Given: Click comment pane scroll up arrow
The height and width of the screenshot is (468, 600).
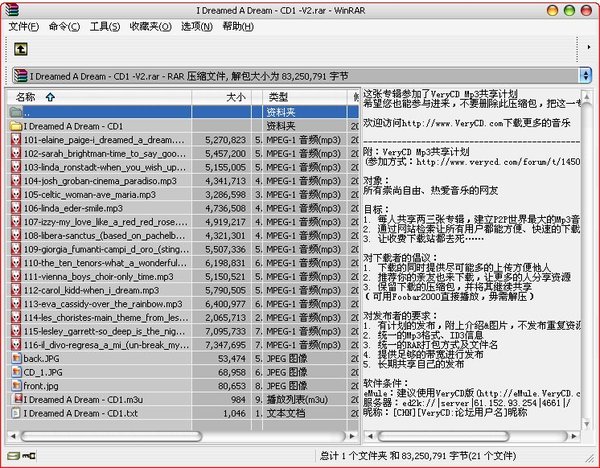Looking at the screenshot, I should tap(586, 96).
